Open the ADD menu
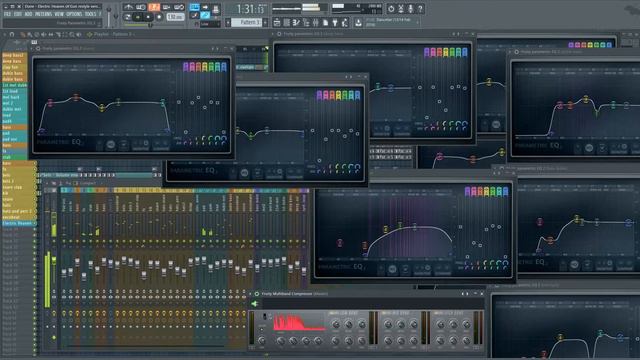 28,14
